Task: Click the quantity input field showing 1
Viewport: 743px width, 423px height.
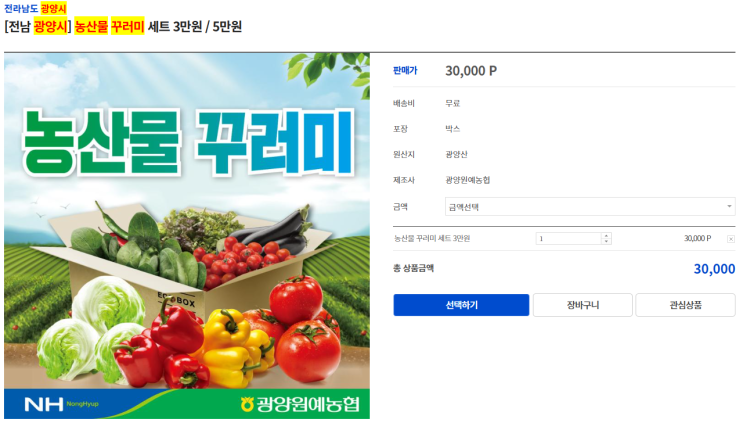Action: click(x=569, y=238)
